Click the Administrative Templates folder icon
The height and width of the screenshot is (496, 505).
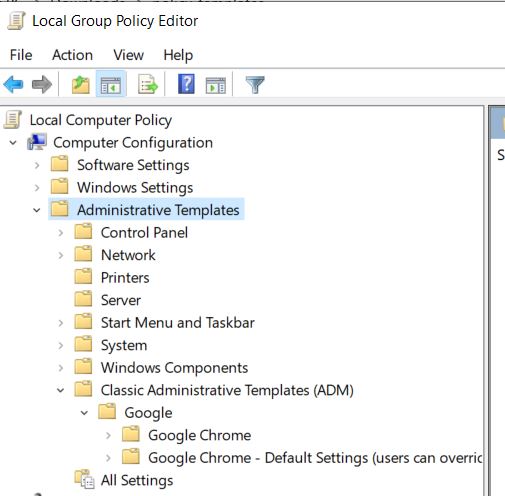(60, 209)
